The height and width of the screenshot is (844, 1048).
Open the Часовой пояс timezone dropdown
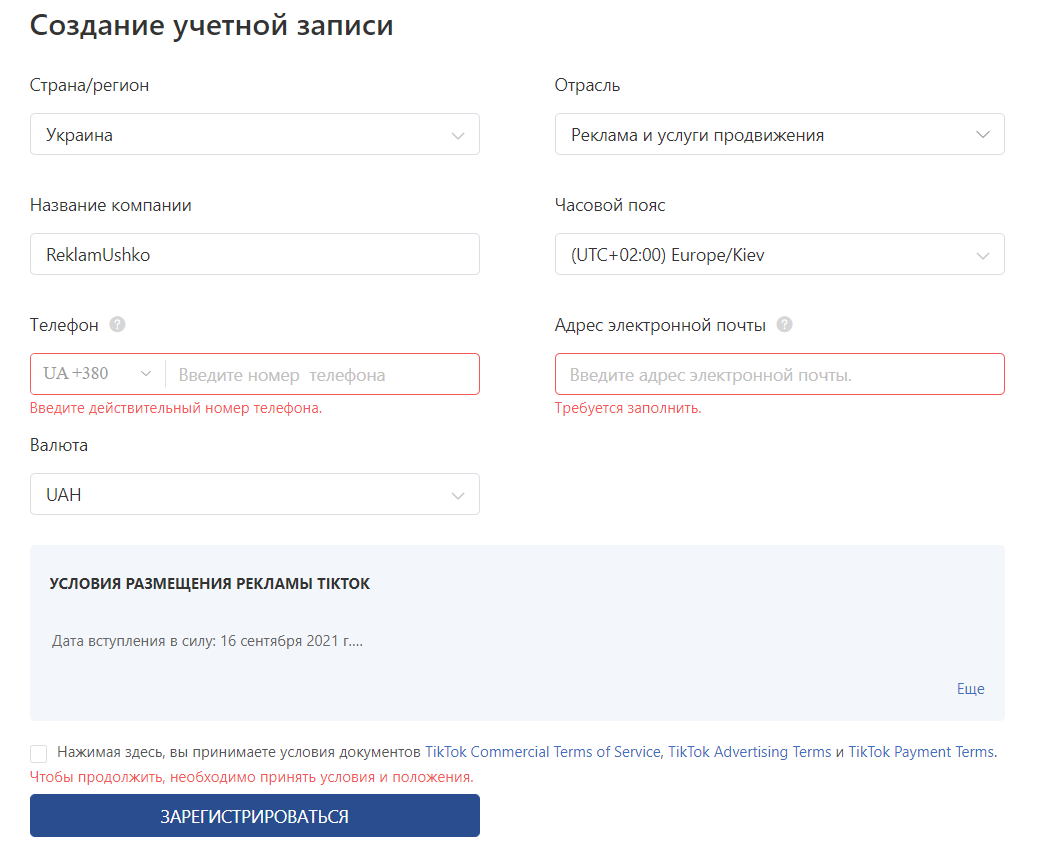(x=779, y=255)
